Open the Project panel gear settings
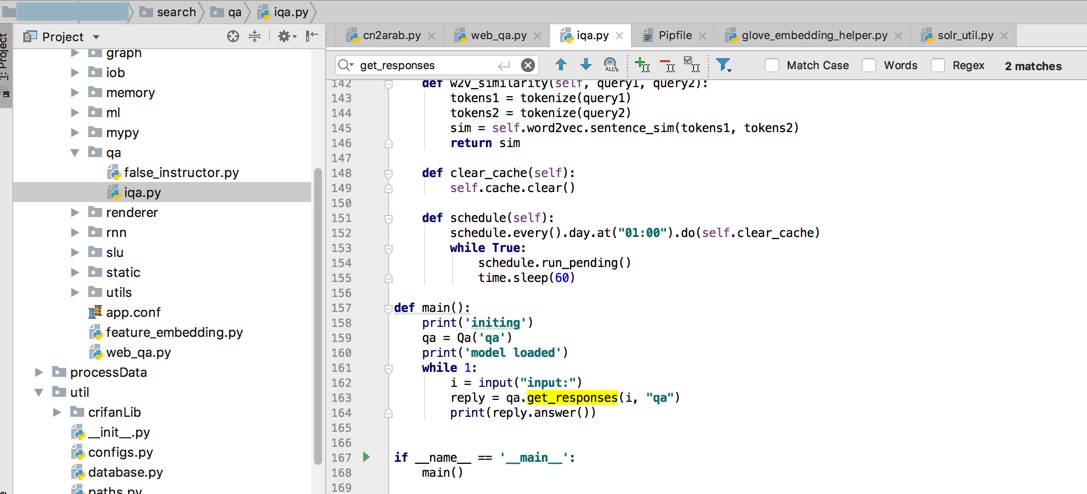Screen dimensions: 1087x494 [x=284, y=37]
